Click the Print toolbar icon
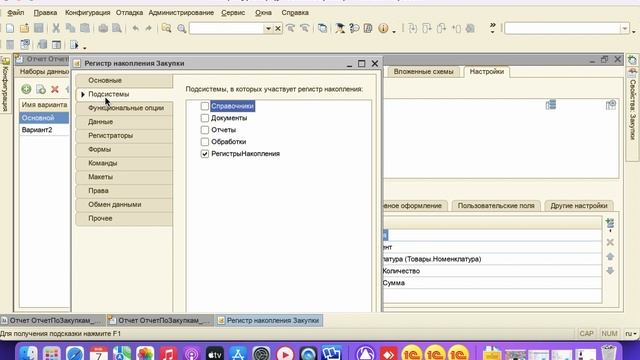This screenshot has height=360, width=640. pyautogui.click(x=103, y=28)
